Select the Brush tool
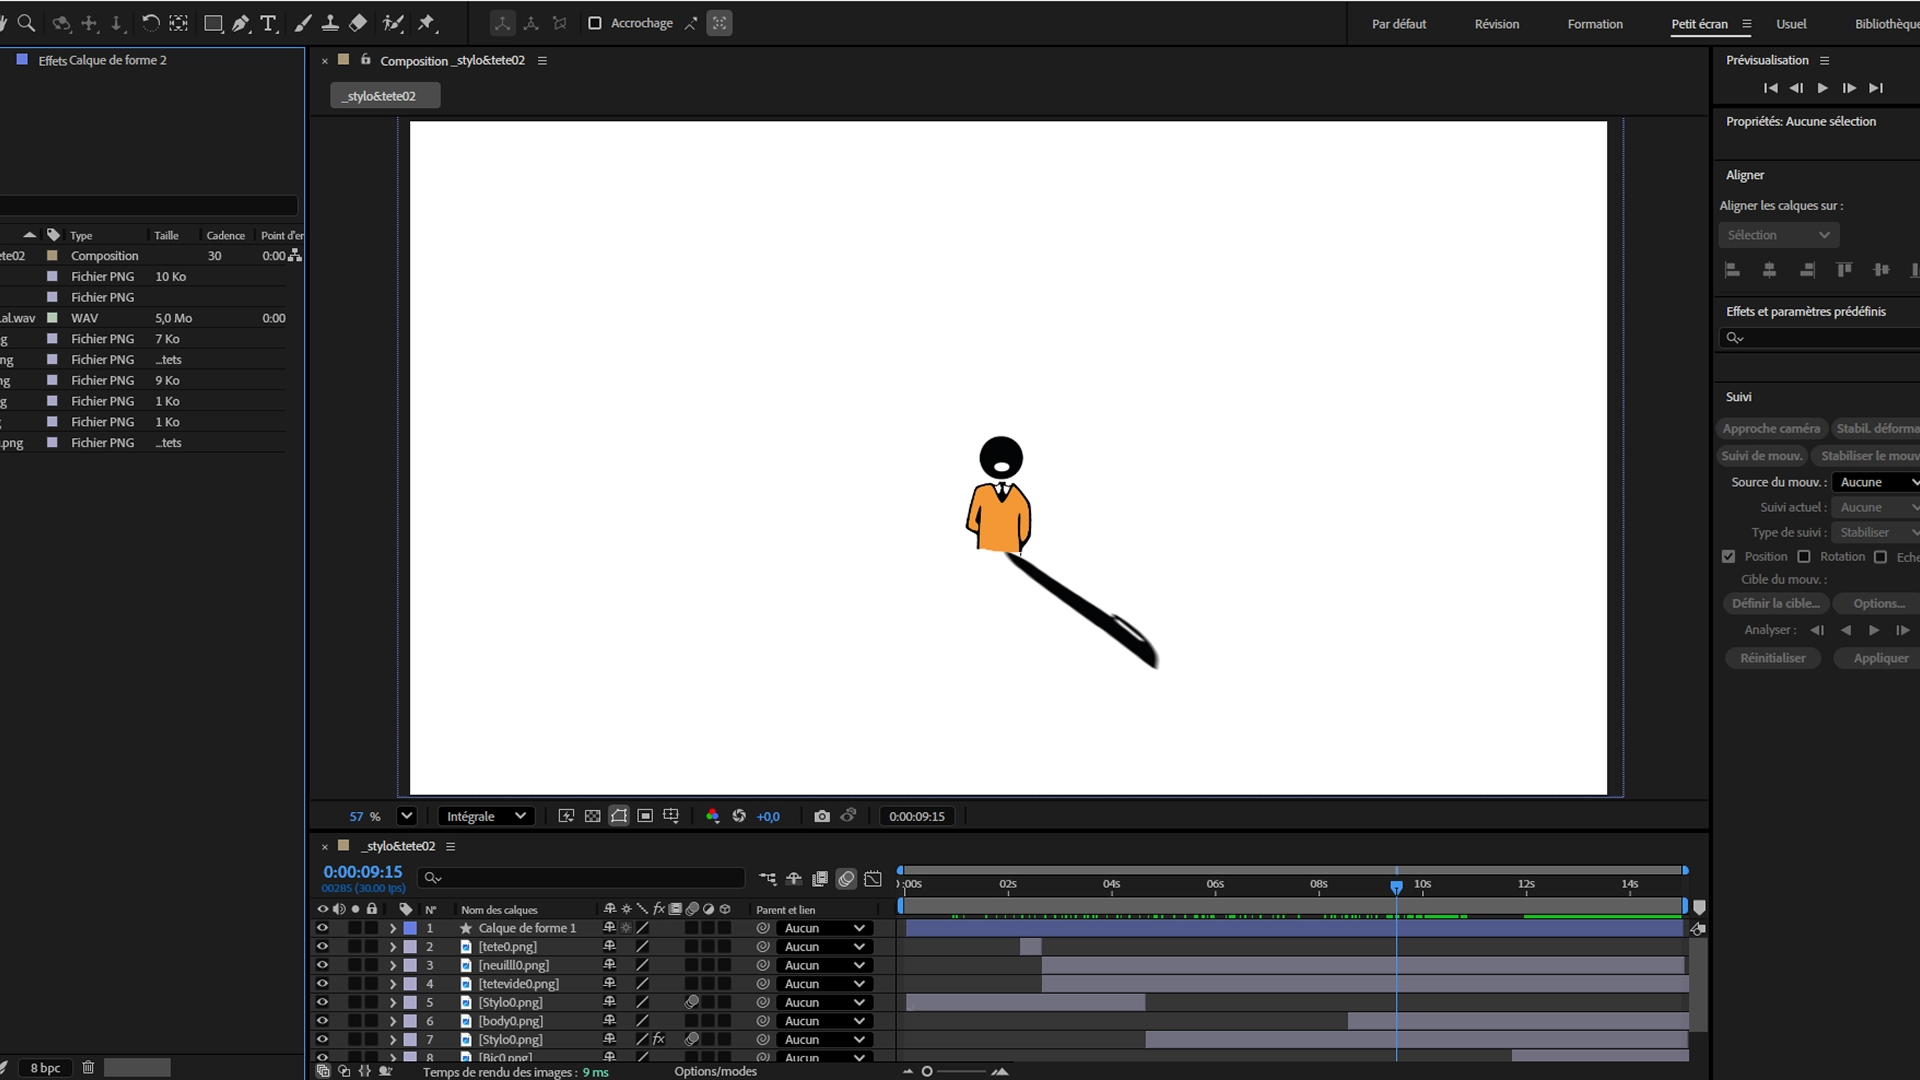 (303, 23)
